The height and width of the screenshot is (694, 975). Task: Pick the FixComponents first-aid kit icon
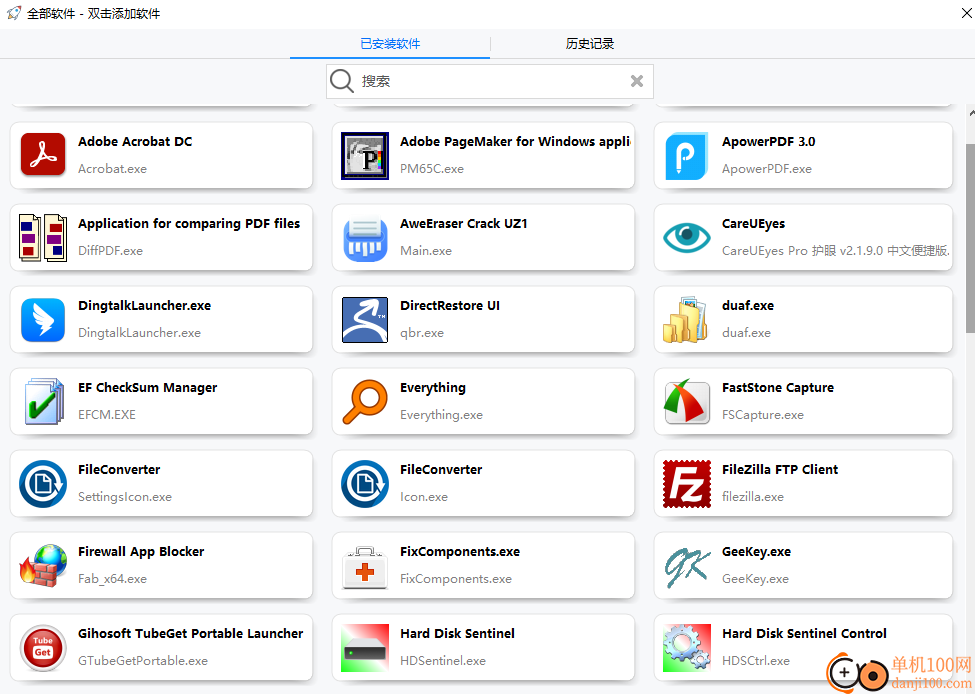pyautogui.click(x=365, y=567)
